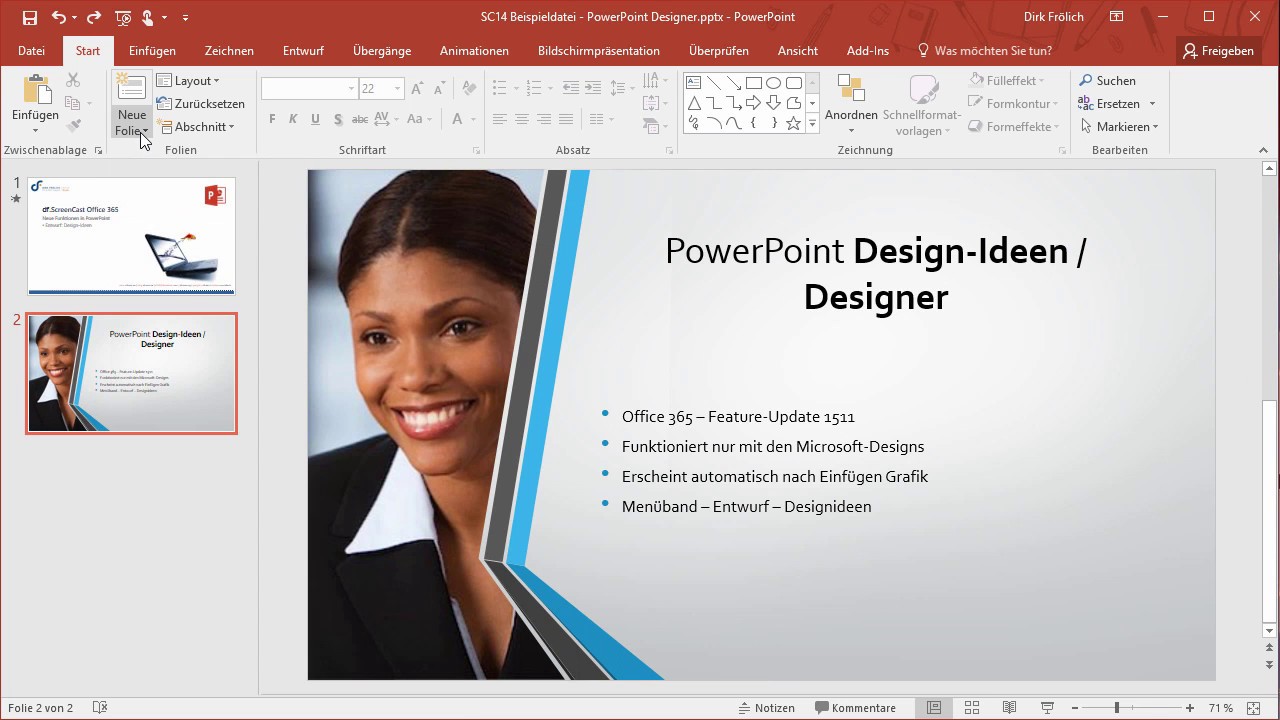Open the Datei tab
1280x720 pixels.
[31, 51]
